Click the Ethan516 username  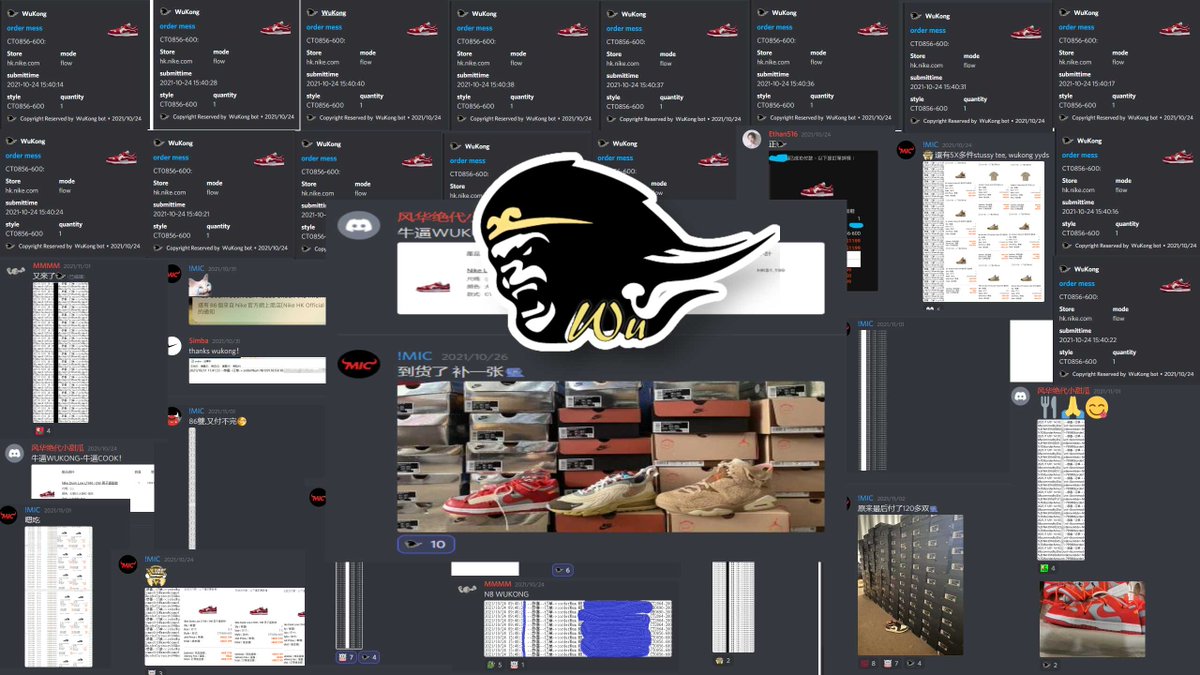point(784,133)
